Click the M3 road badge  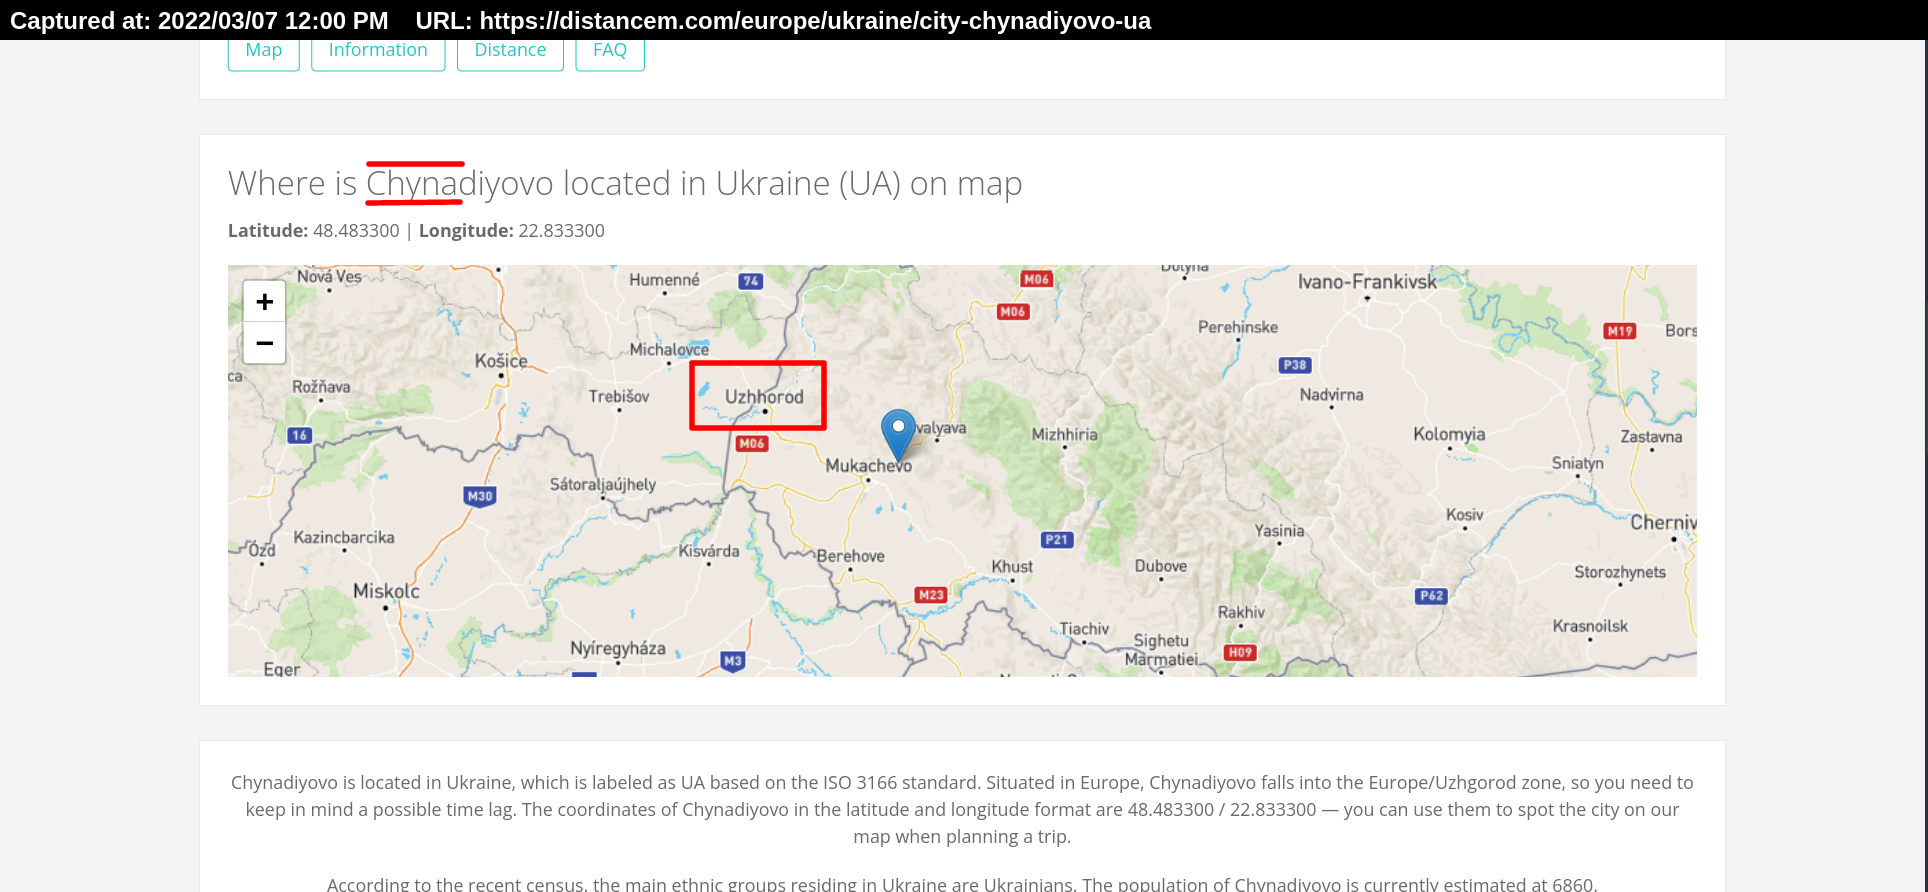click(x=733, y=661)
